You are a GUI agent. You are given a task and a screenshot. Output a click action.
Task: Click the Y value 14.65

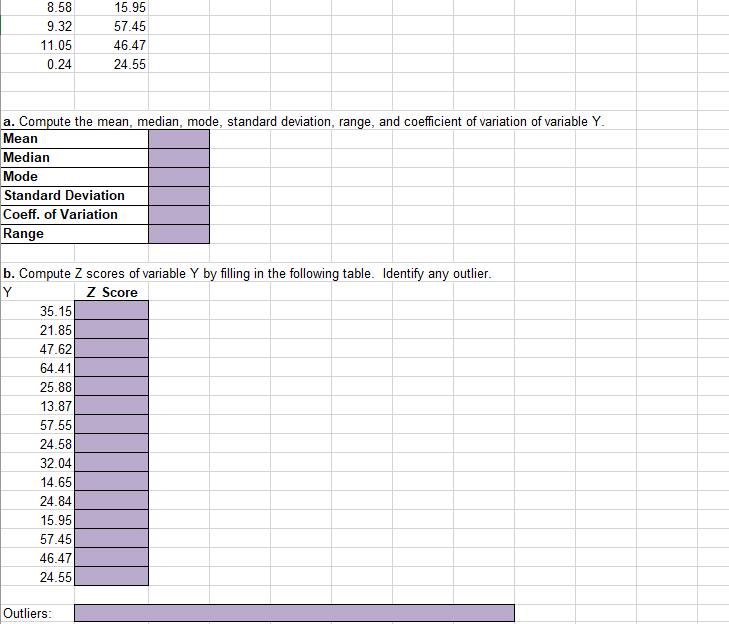click(56, 483)
